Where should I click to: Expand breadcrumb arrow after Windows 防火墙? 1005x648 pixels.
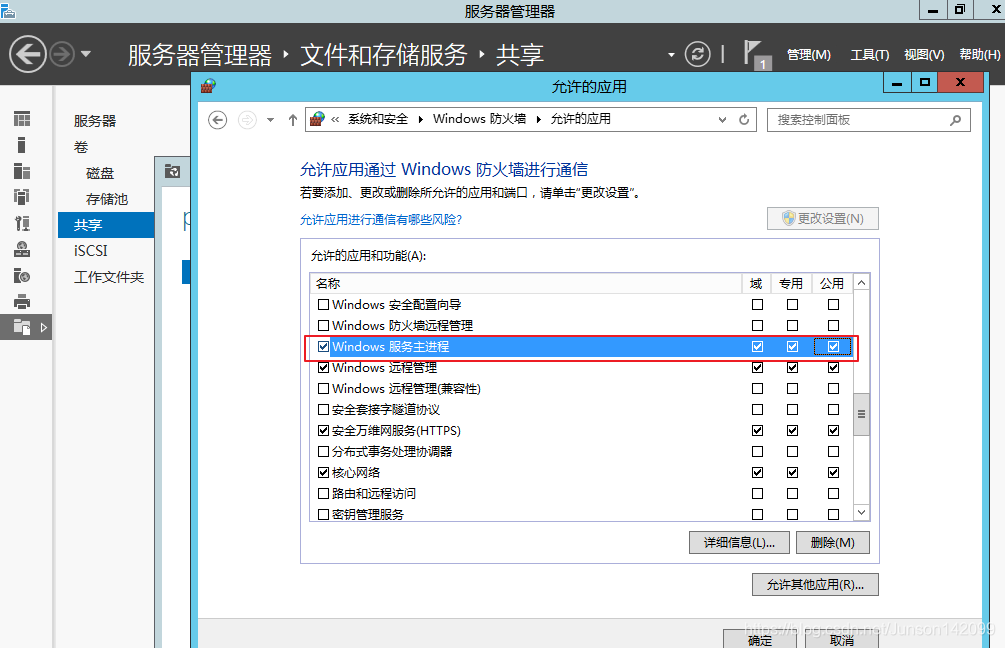coord(538,119)
